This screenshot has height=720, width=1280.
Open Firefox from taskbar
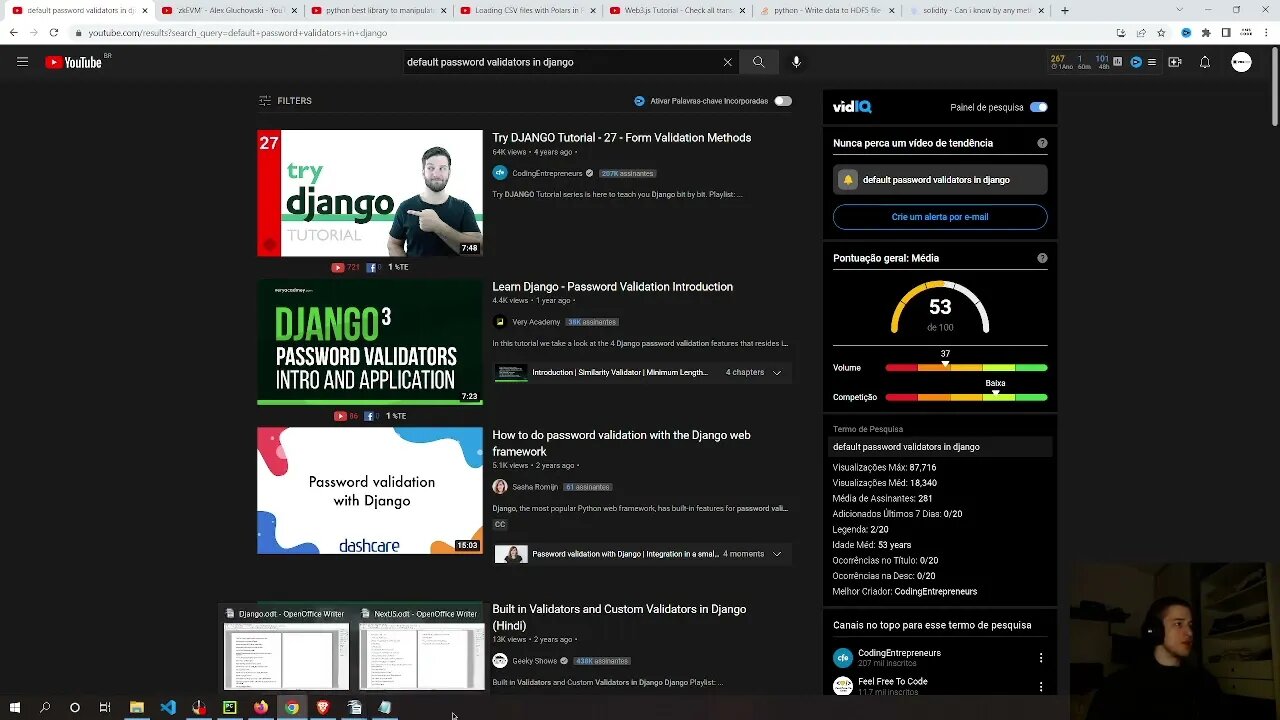click(x=261, y=707)
